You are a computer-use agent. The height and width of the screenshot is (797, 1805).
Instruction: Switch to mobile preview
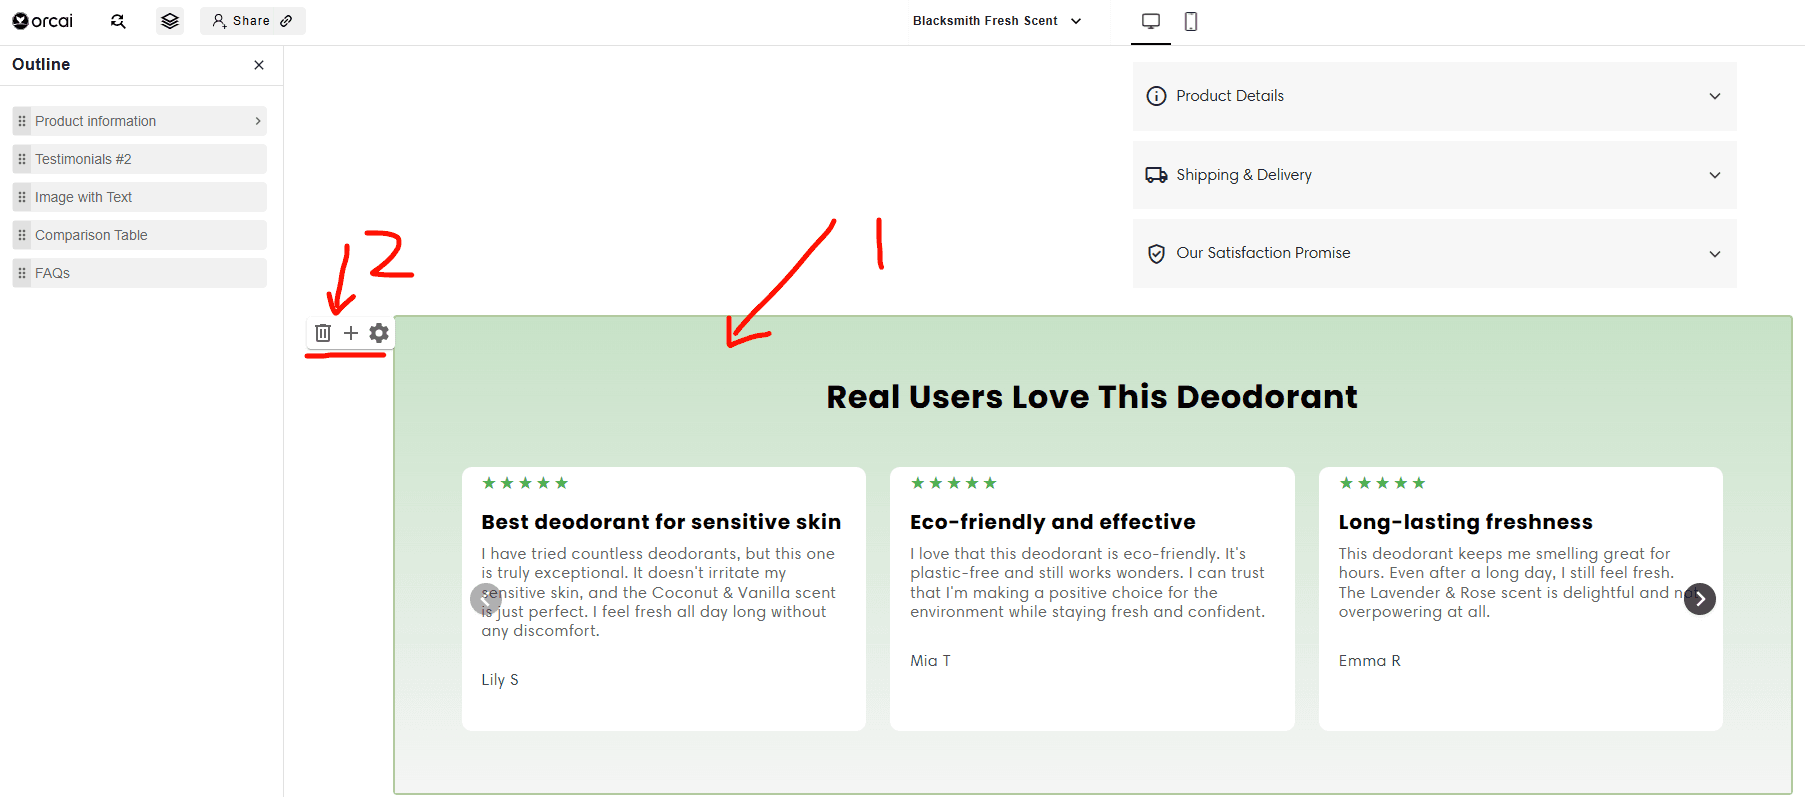pyautogui.click(x=1191, y=21)
